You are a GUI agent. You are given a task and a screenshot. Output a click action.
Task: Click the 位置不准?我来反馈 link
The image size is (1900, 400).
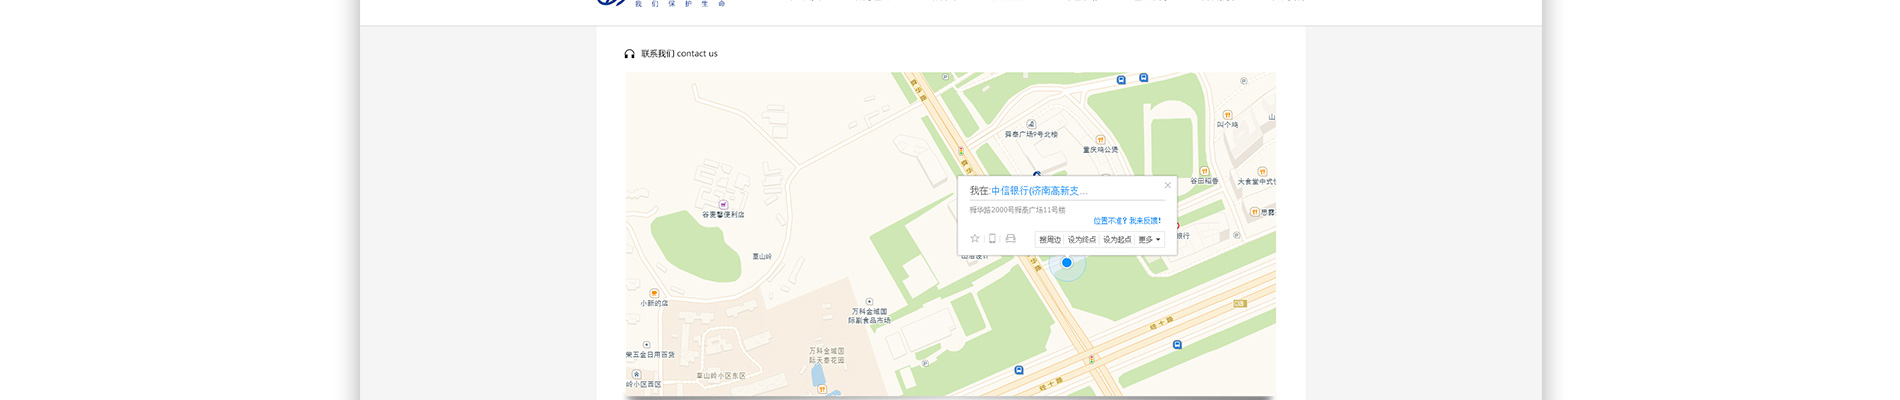coord(1127,221)
